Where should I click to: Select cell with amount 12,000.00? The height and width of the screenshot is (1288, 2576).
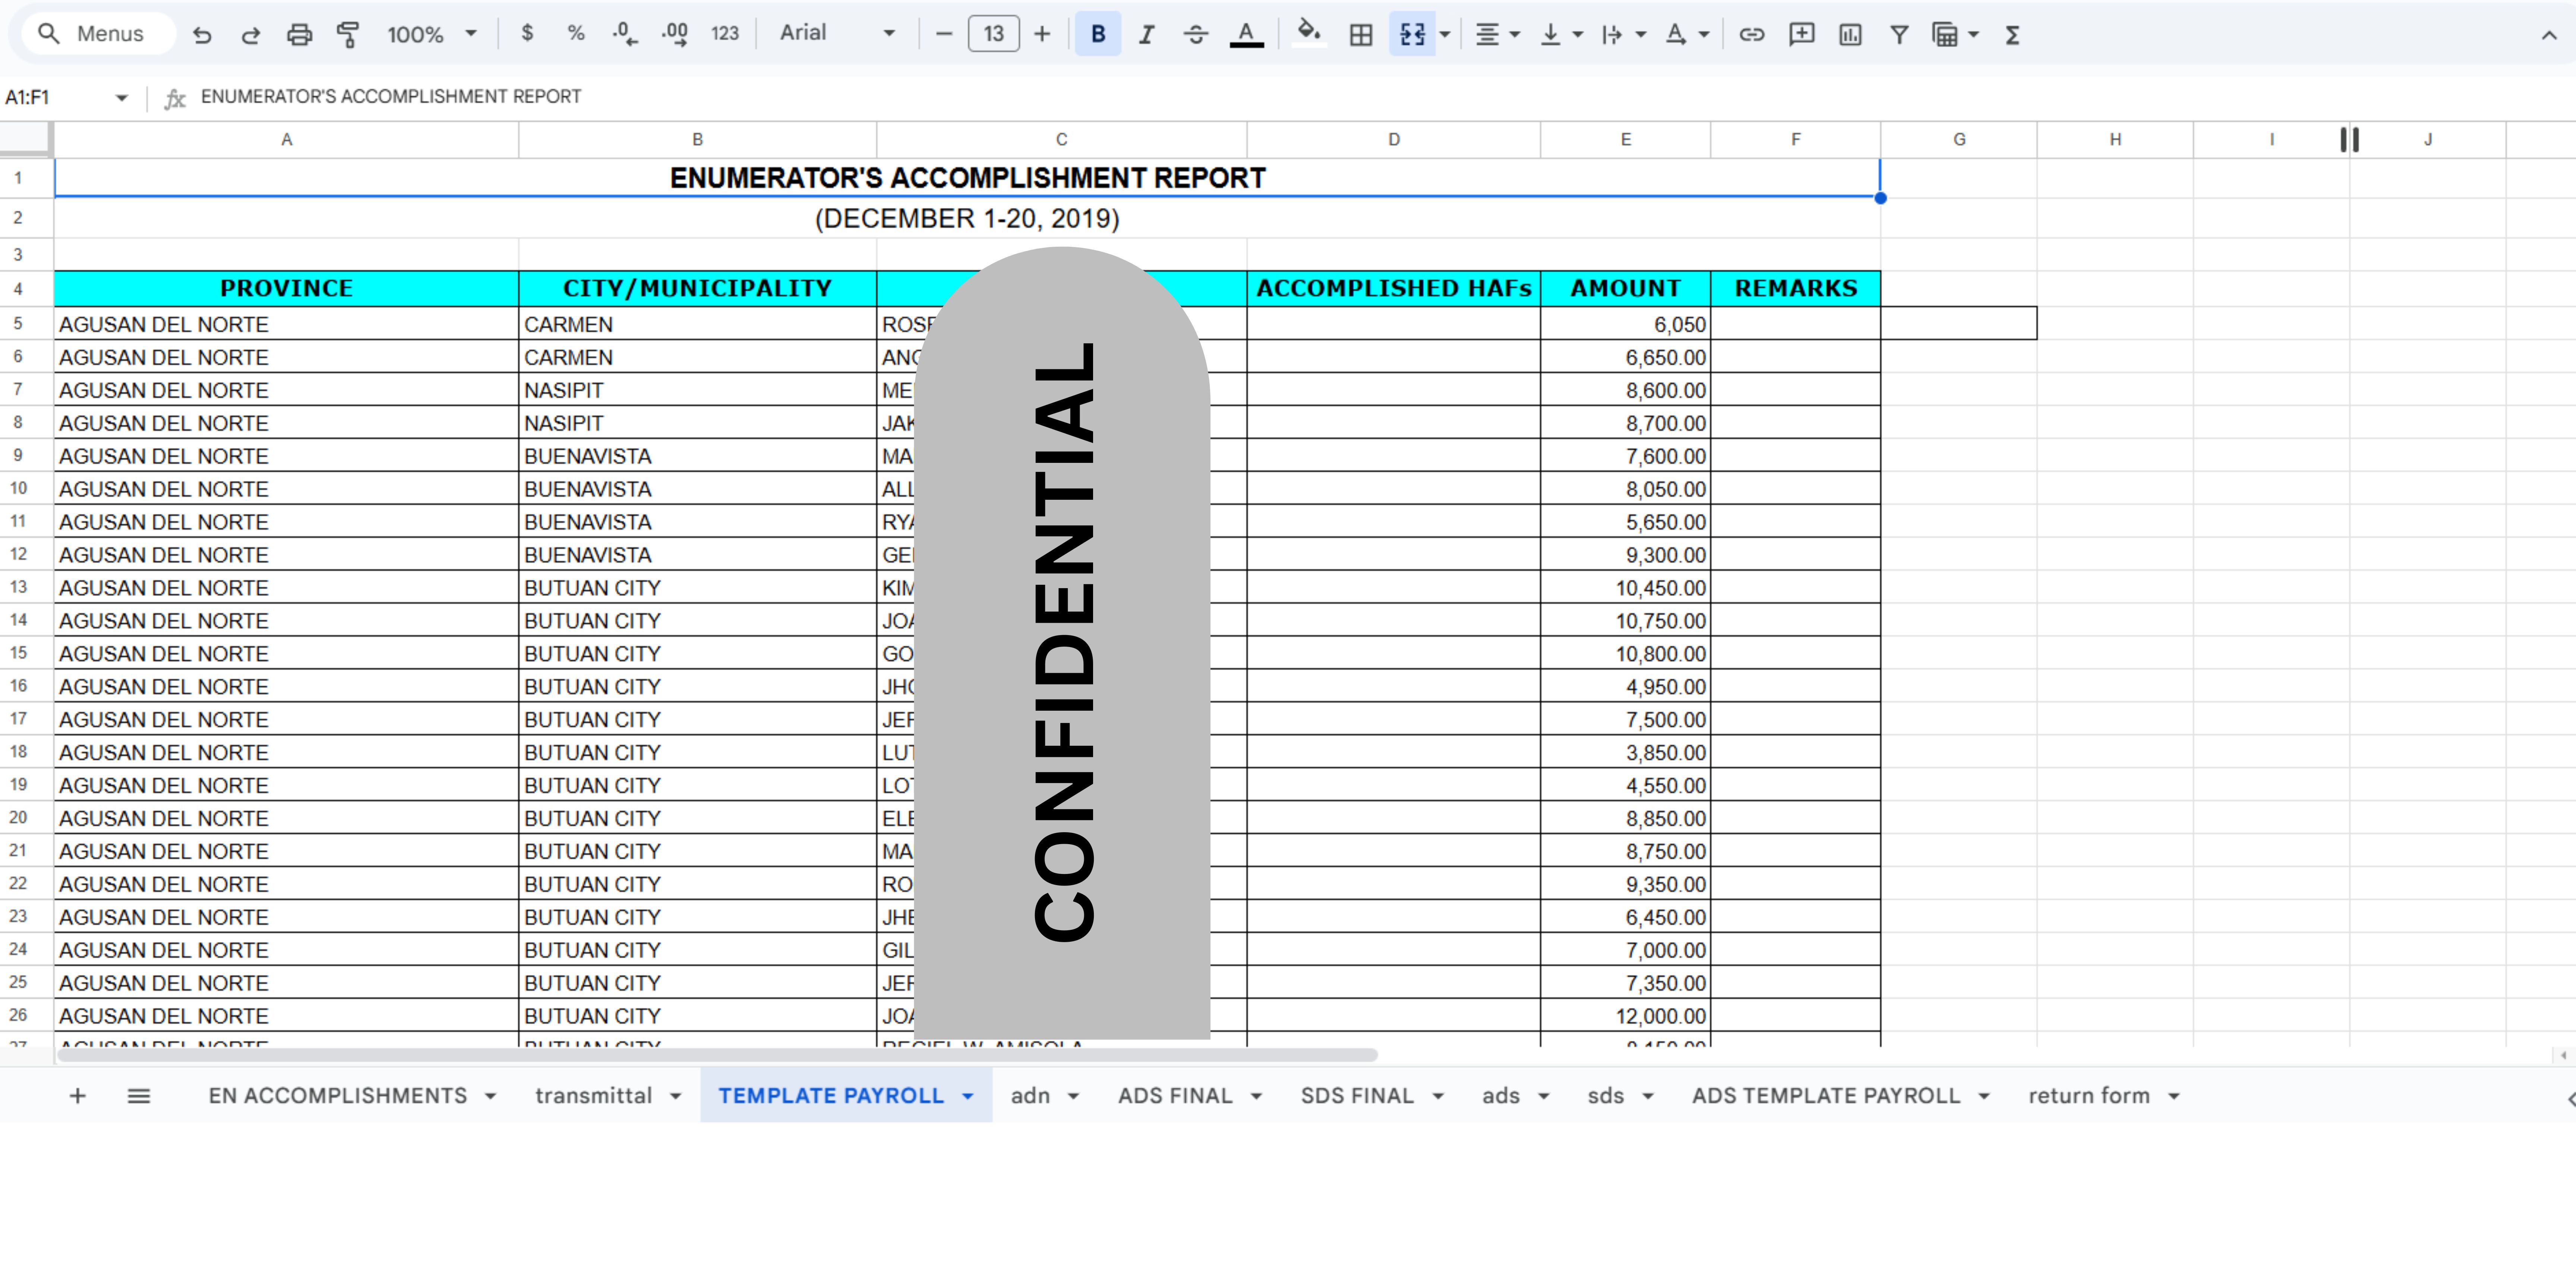(1625, 1016)
